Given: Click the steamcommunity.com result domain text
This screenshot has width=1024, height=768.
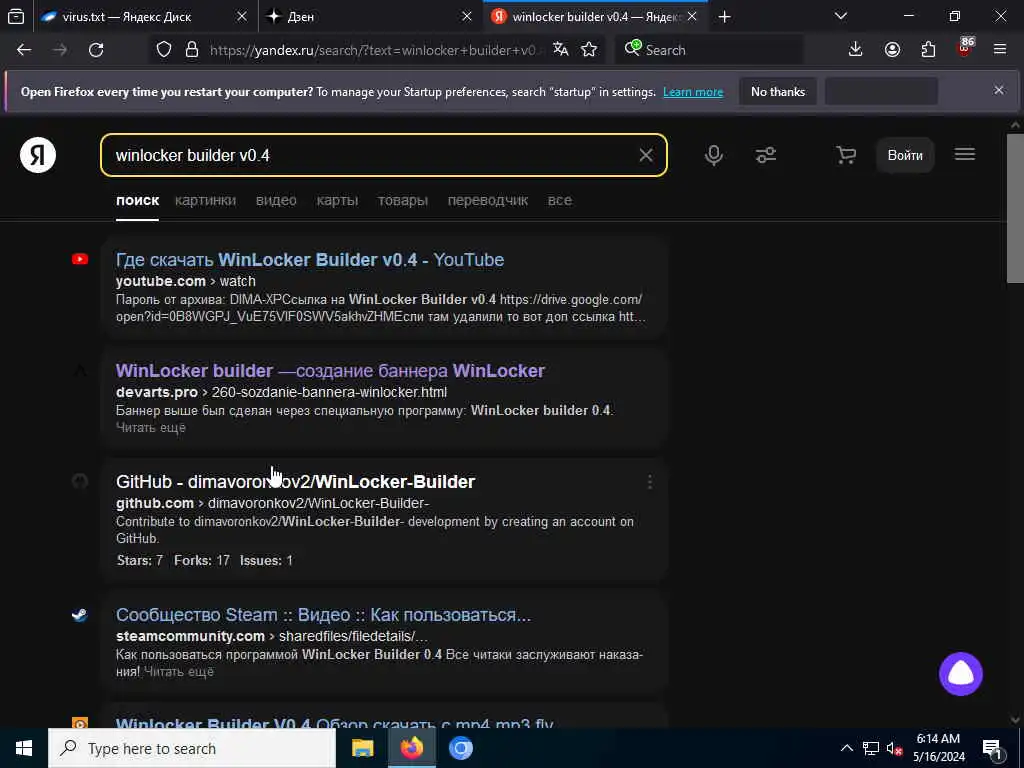Looking at the screenshot, I should click(190, 636).
